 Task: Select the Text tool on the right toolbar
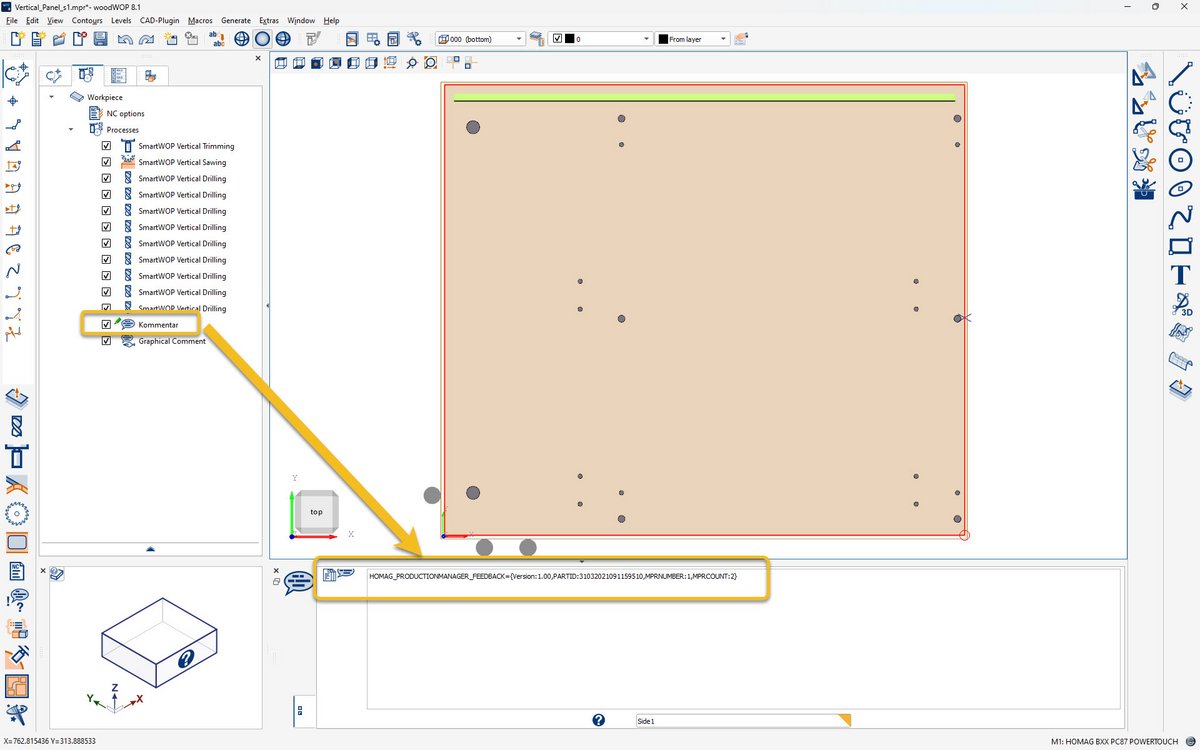1180,274
